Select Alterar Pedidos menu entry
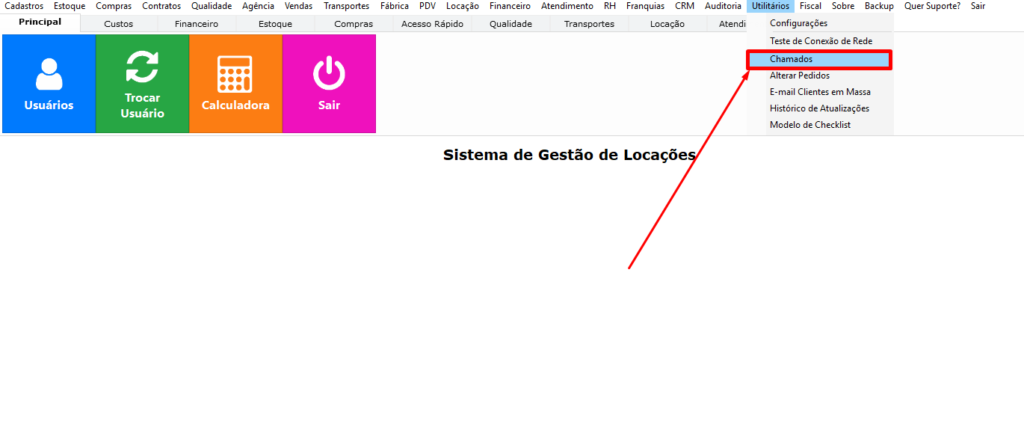 coord(799,75)
